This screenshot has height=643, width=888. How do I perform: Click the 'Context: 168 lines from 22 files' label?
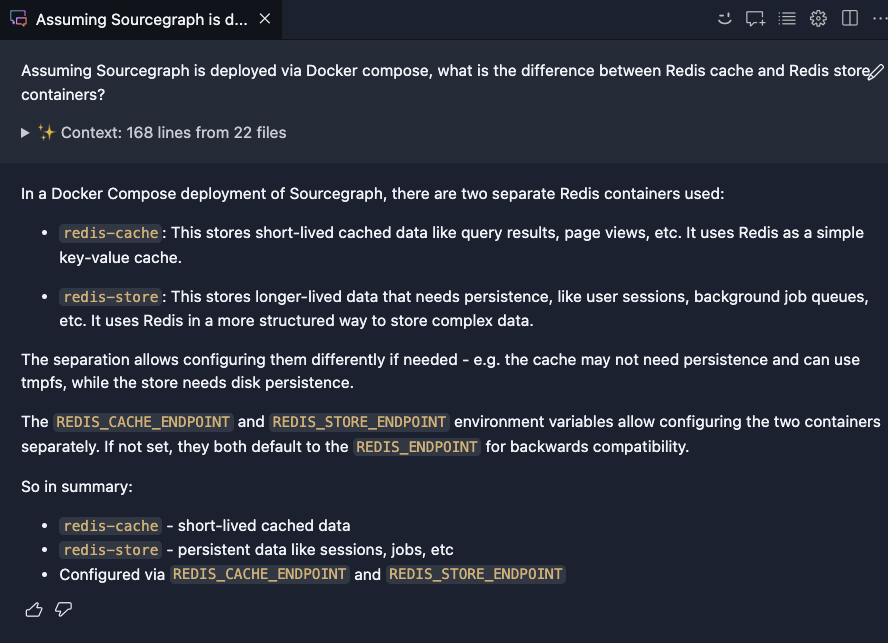(173, 132)
